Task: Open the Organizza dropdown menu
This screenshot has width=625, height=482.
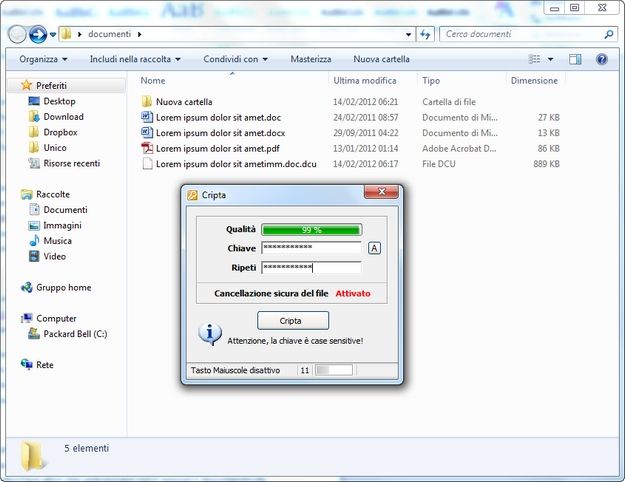Action: pyautogui.click(x=43, y=59)
